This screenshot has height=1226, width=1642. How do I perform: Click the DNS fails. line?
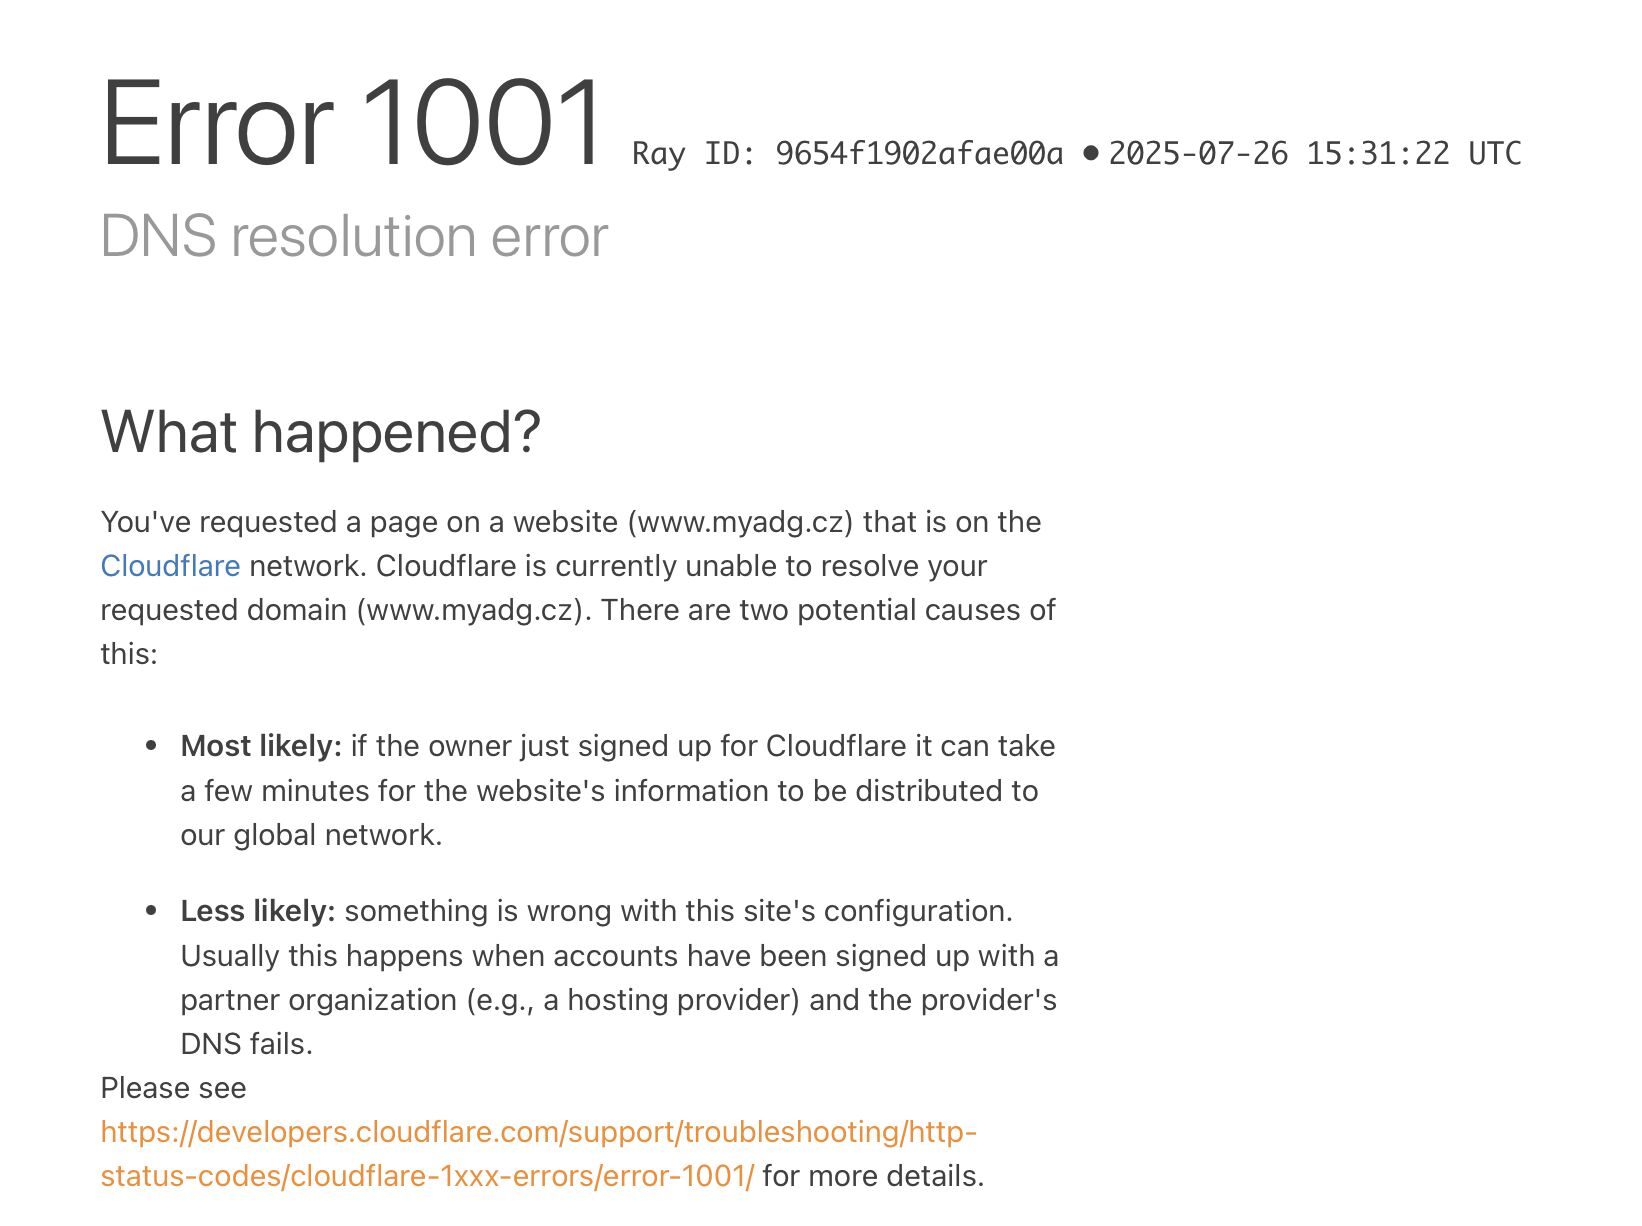click(247, 1044)
